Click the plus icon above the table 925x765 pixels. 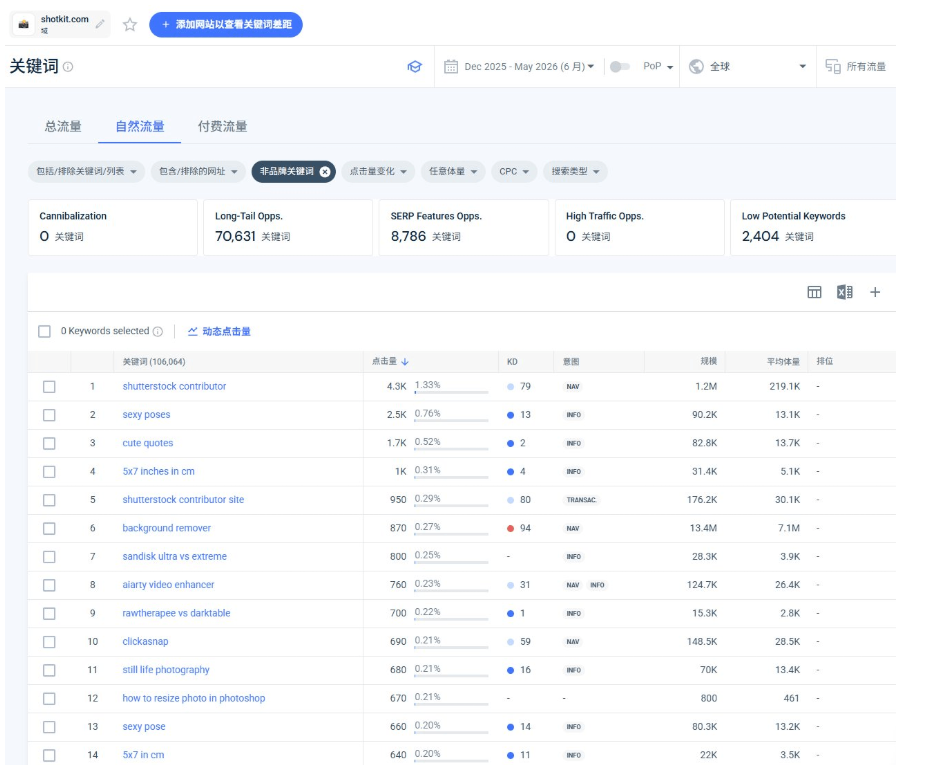tap(875, 292)
